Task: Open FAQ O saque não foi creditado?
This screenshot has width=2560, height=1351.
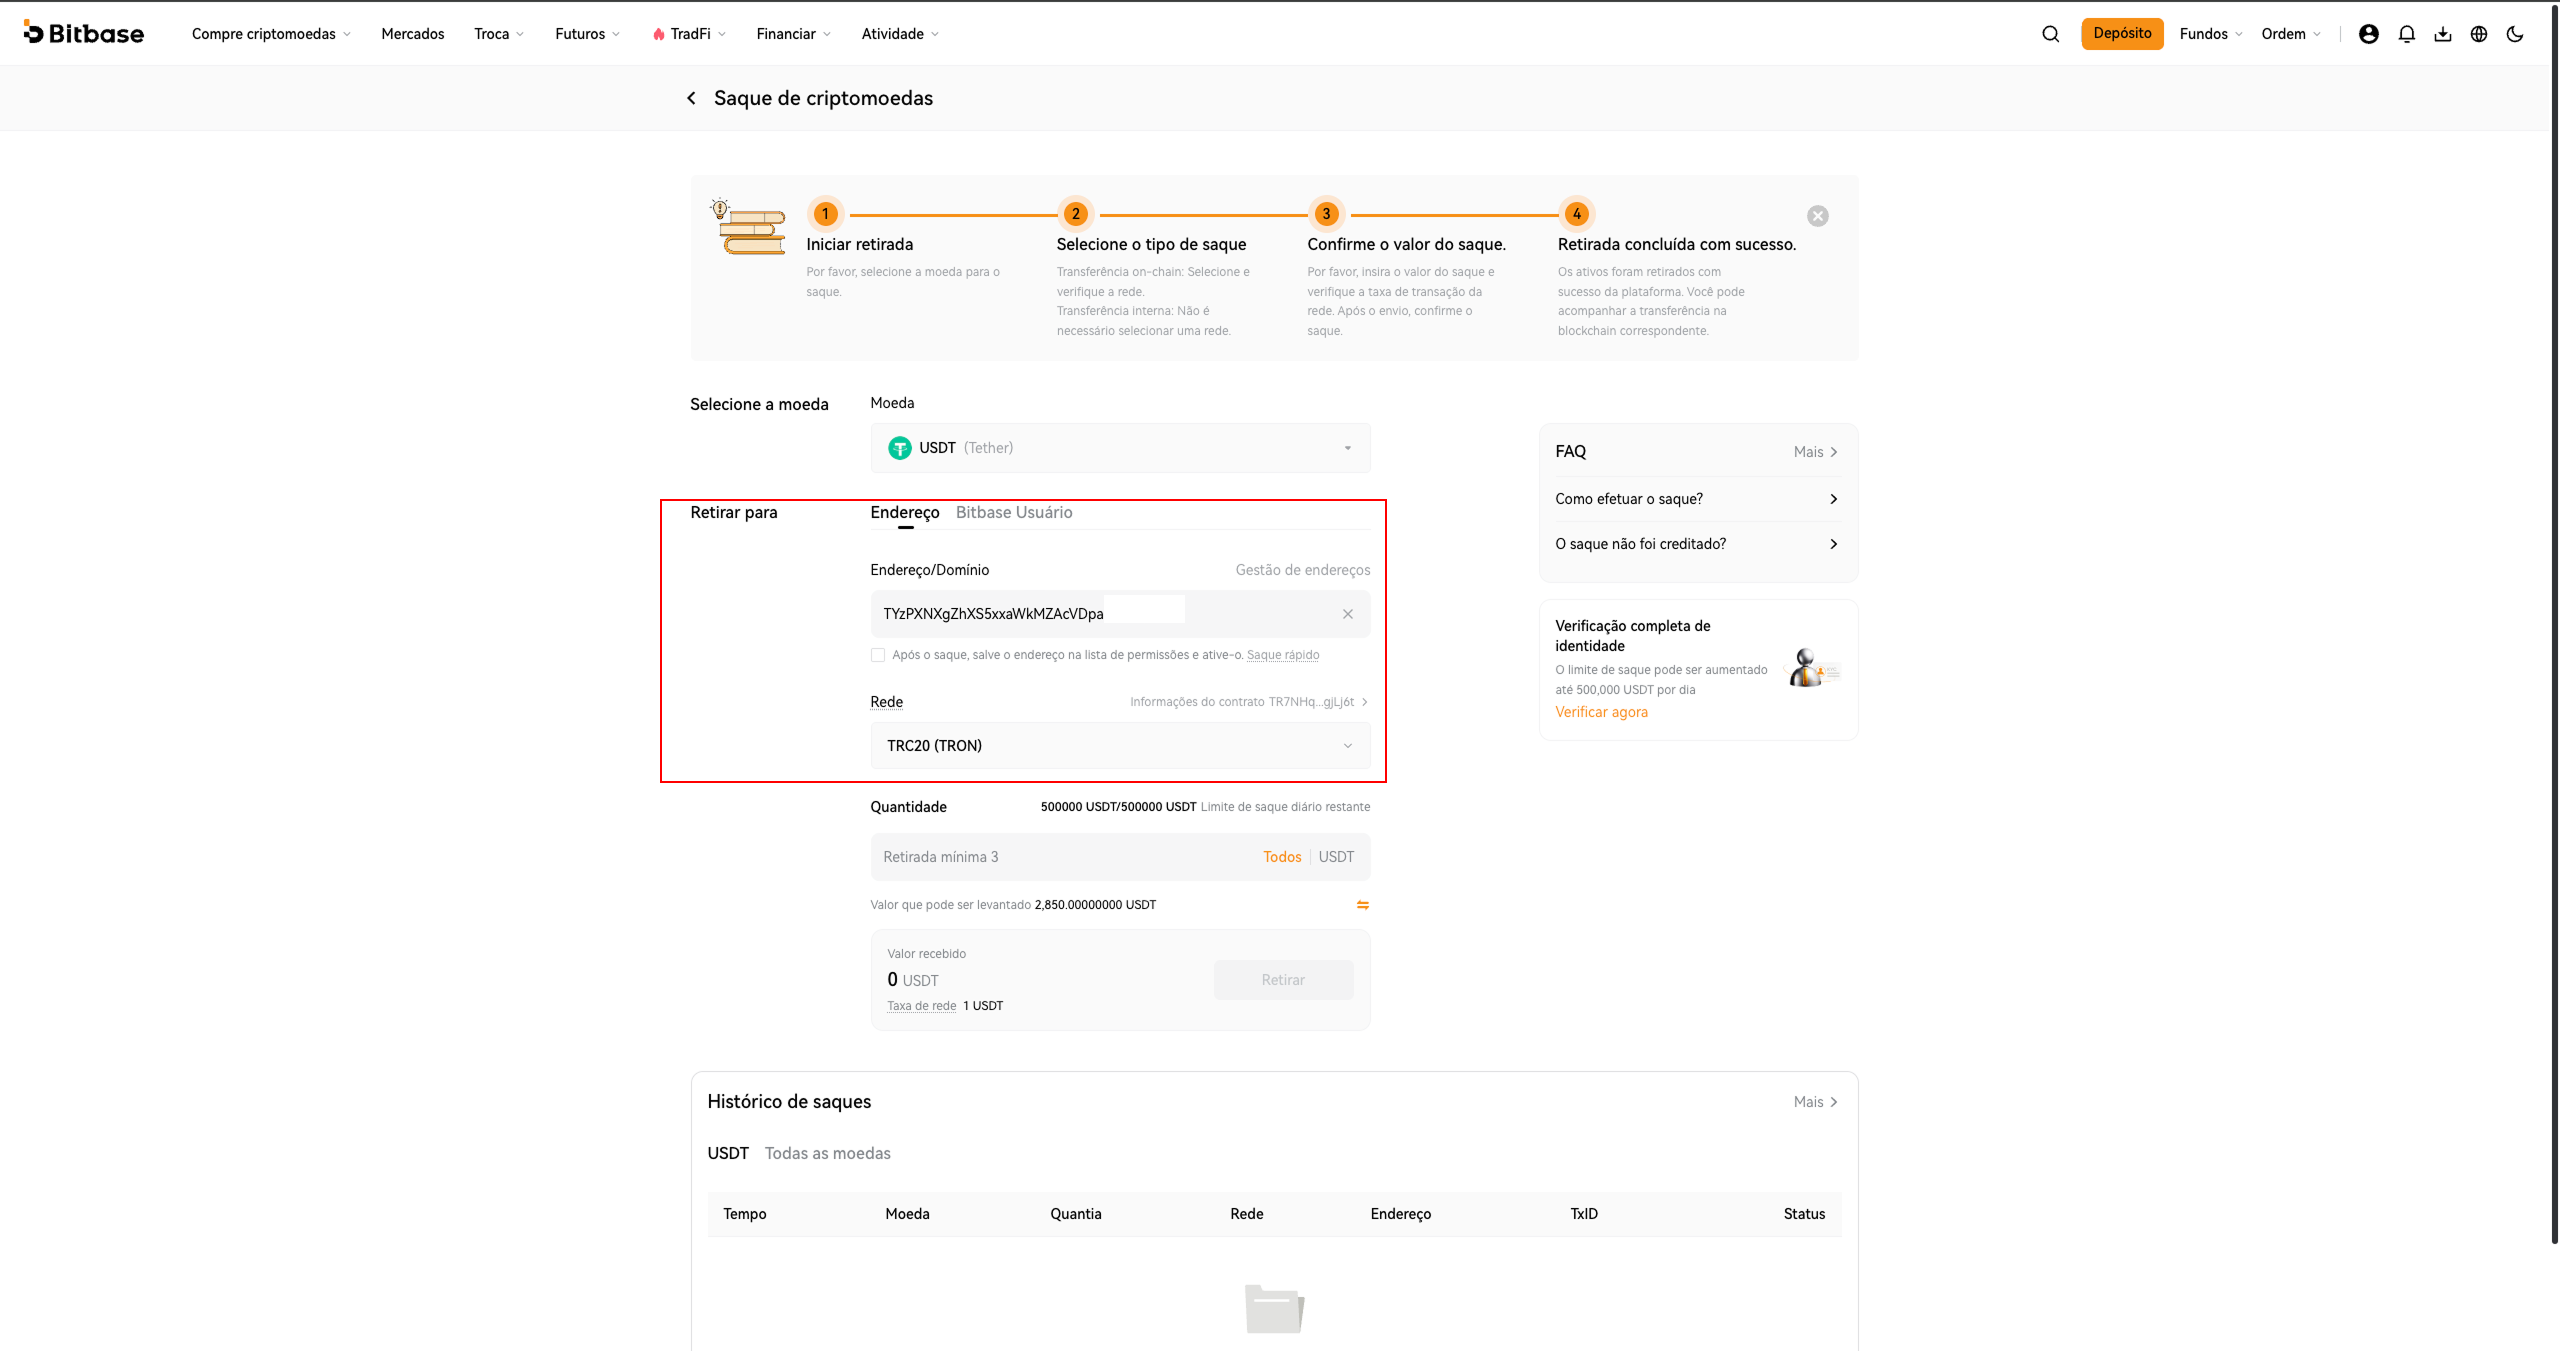Action: tap(1697, 544)
